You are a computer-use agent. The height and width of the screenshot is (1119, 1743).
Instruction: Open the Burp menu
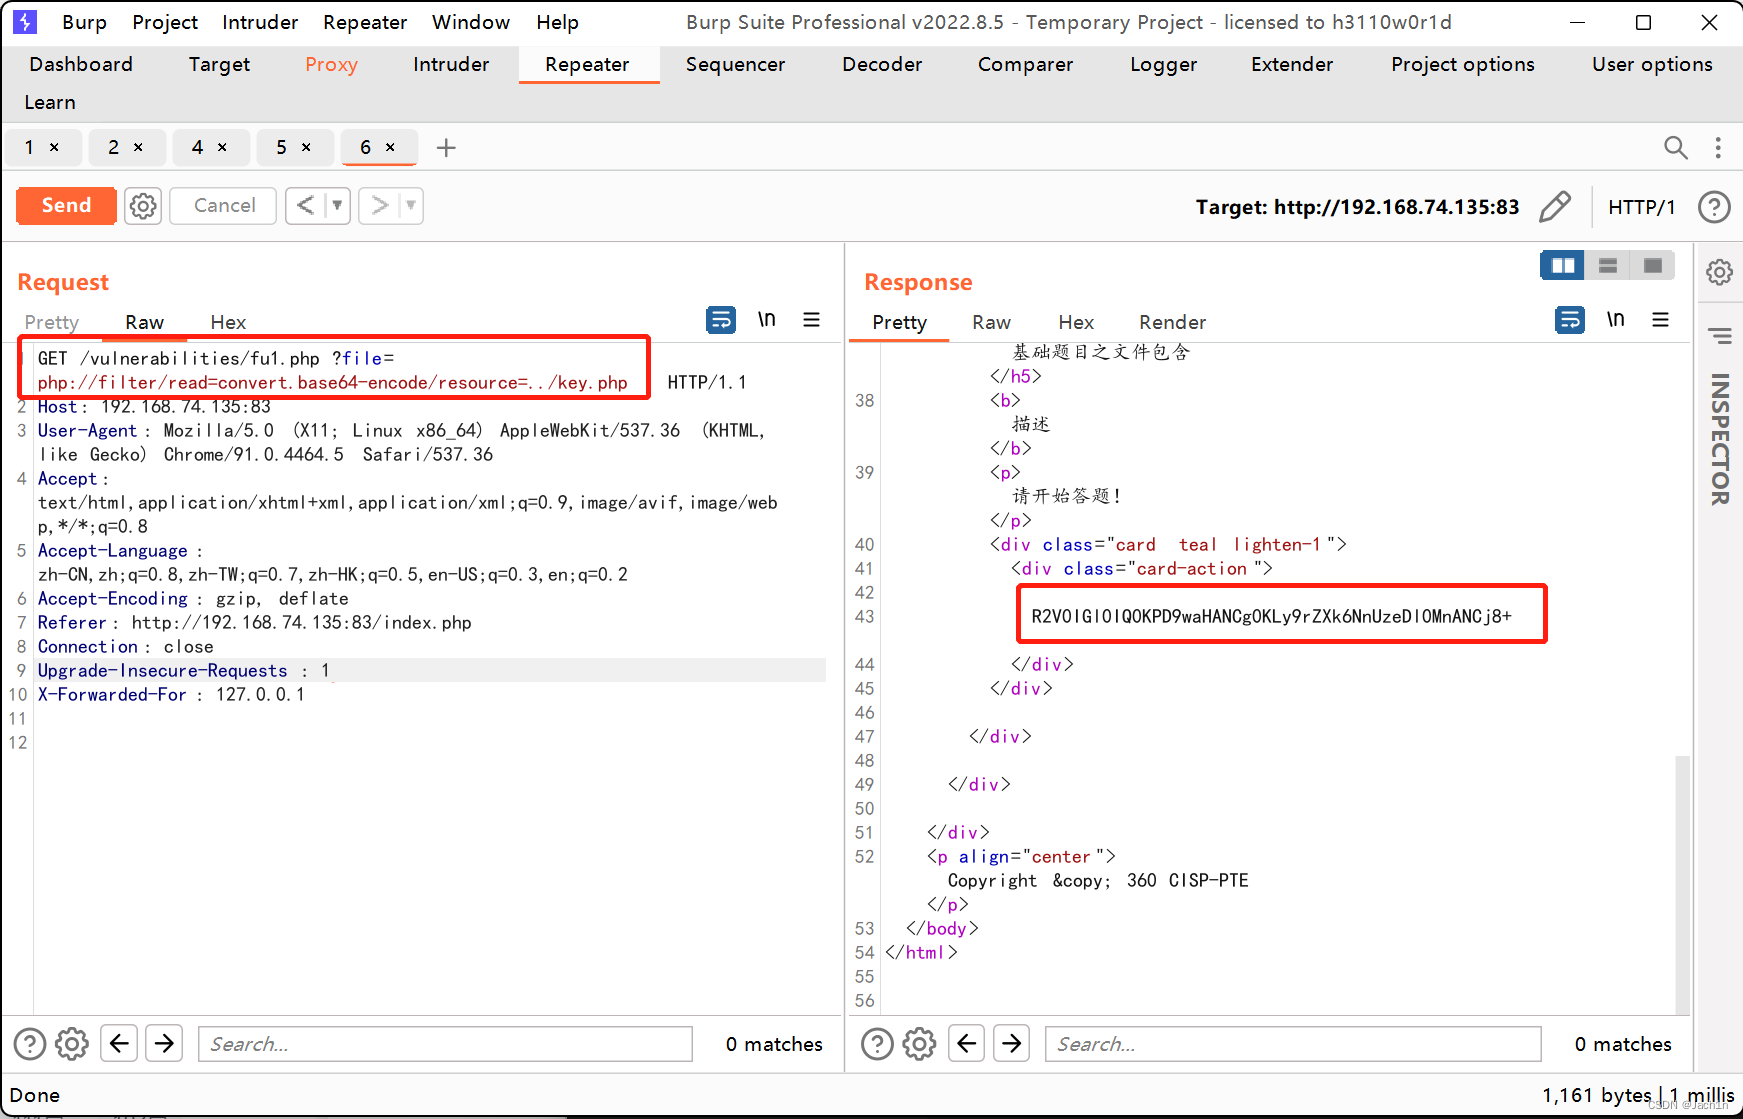[x=84, y=22]
